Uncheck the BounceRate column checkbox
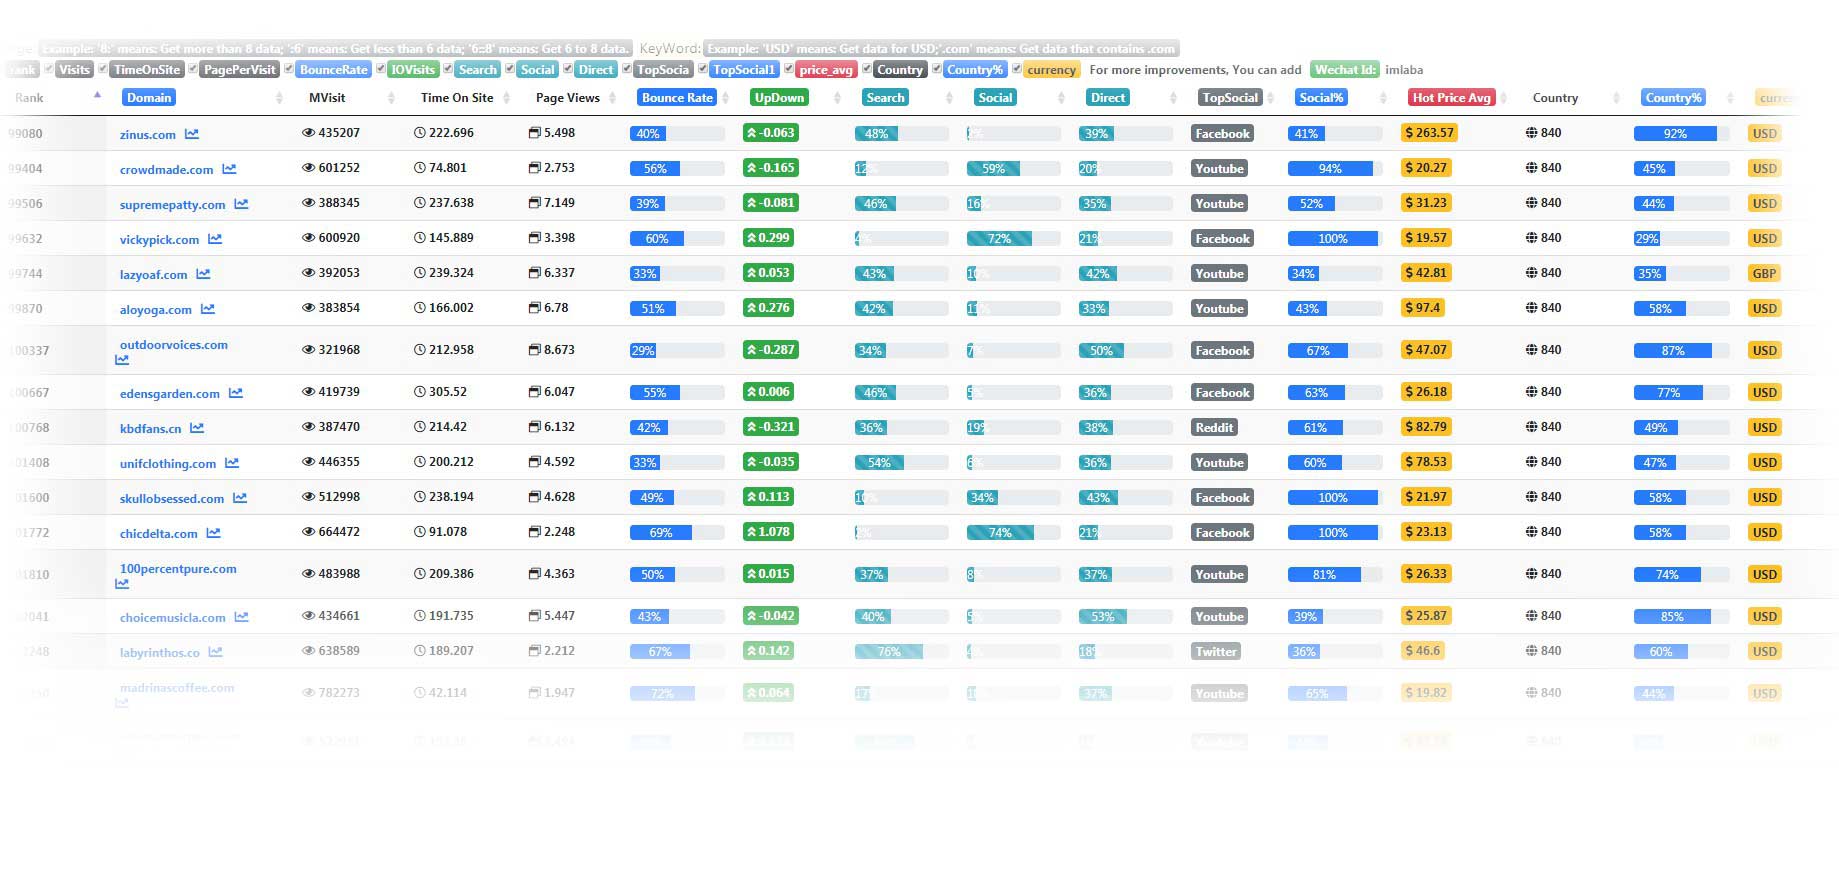 [x=289, y=69]
